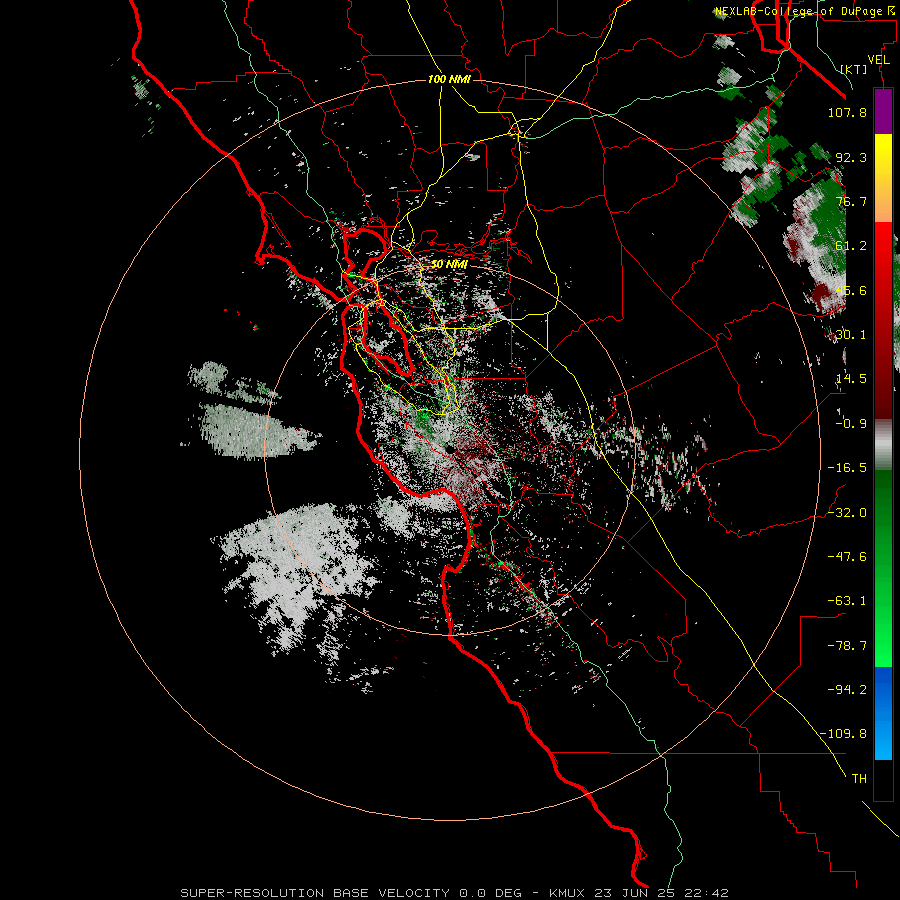Click the purple segment of the velocity color bar
This screenshot has width=900, height=900.
click(x=883, y=111)
